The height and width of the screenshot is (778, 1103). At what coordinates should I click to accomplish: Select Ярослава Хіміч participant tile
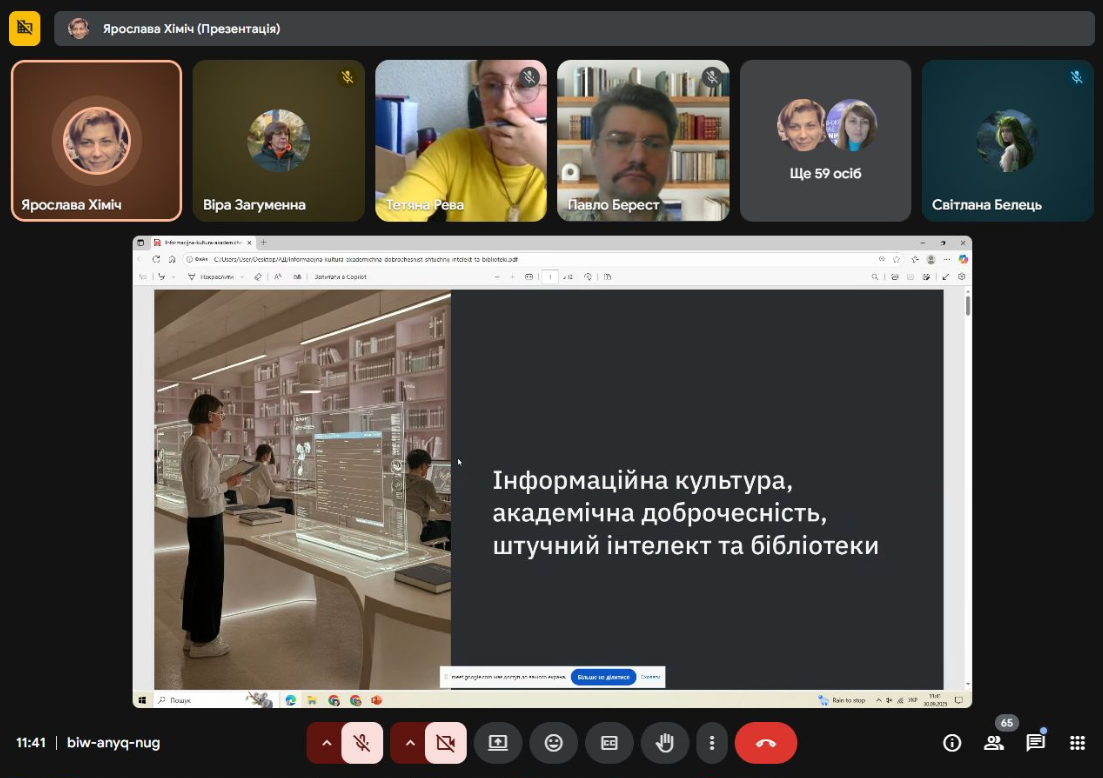tap(96, 141)
